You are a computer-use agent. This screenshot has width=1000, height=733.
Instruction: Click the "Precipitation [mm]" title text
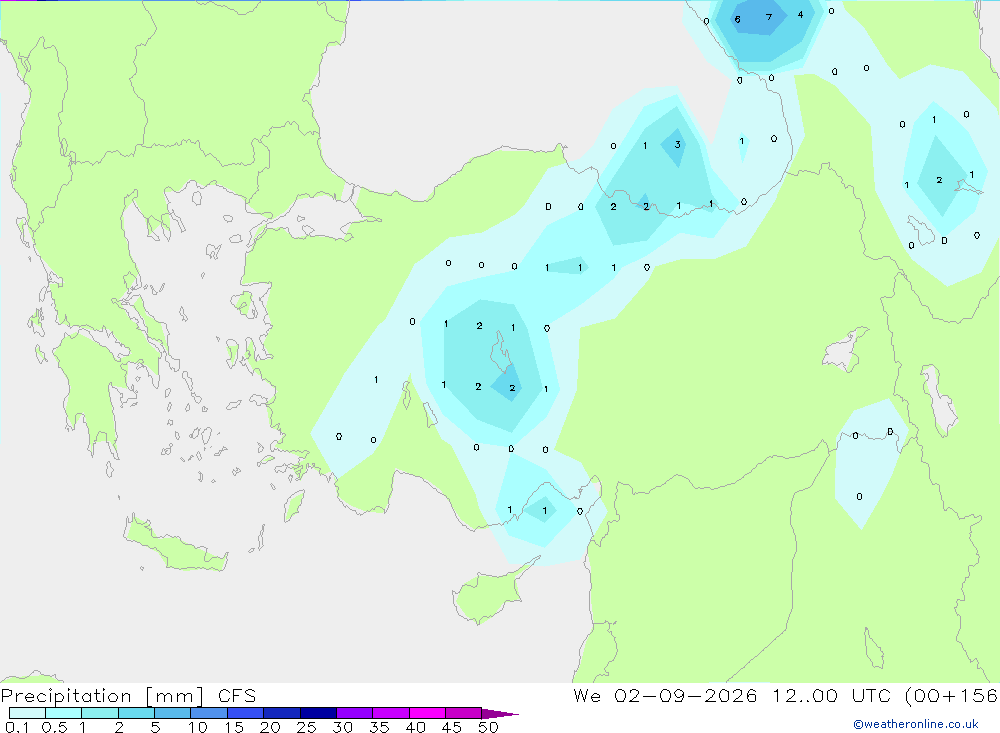click(x=103, y=696)
